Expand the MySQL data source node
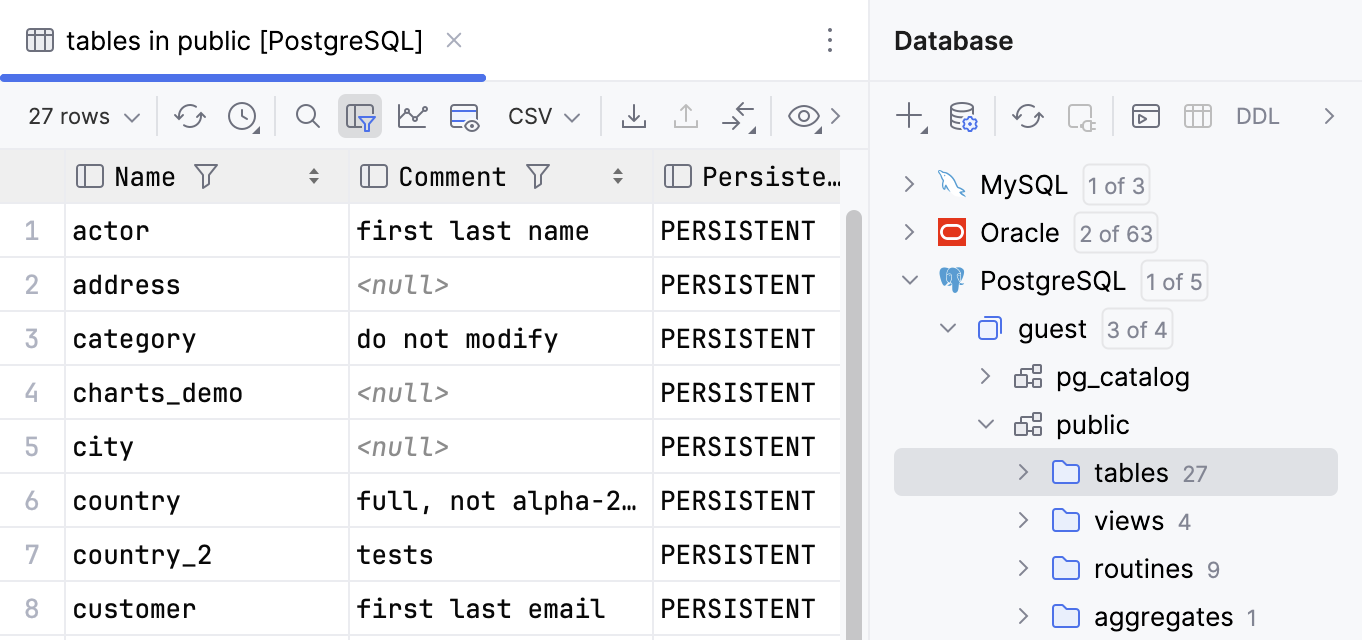Viewport: 1362px width, 640px height. coord(909,184)
